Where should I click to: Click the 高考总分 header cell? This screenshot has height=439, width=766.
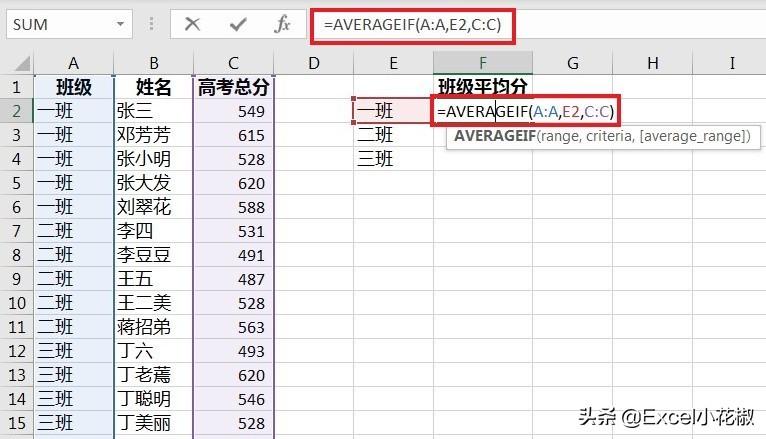[x=234, y=87]
